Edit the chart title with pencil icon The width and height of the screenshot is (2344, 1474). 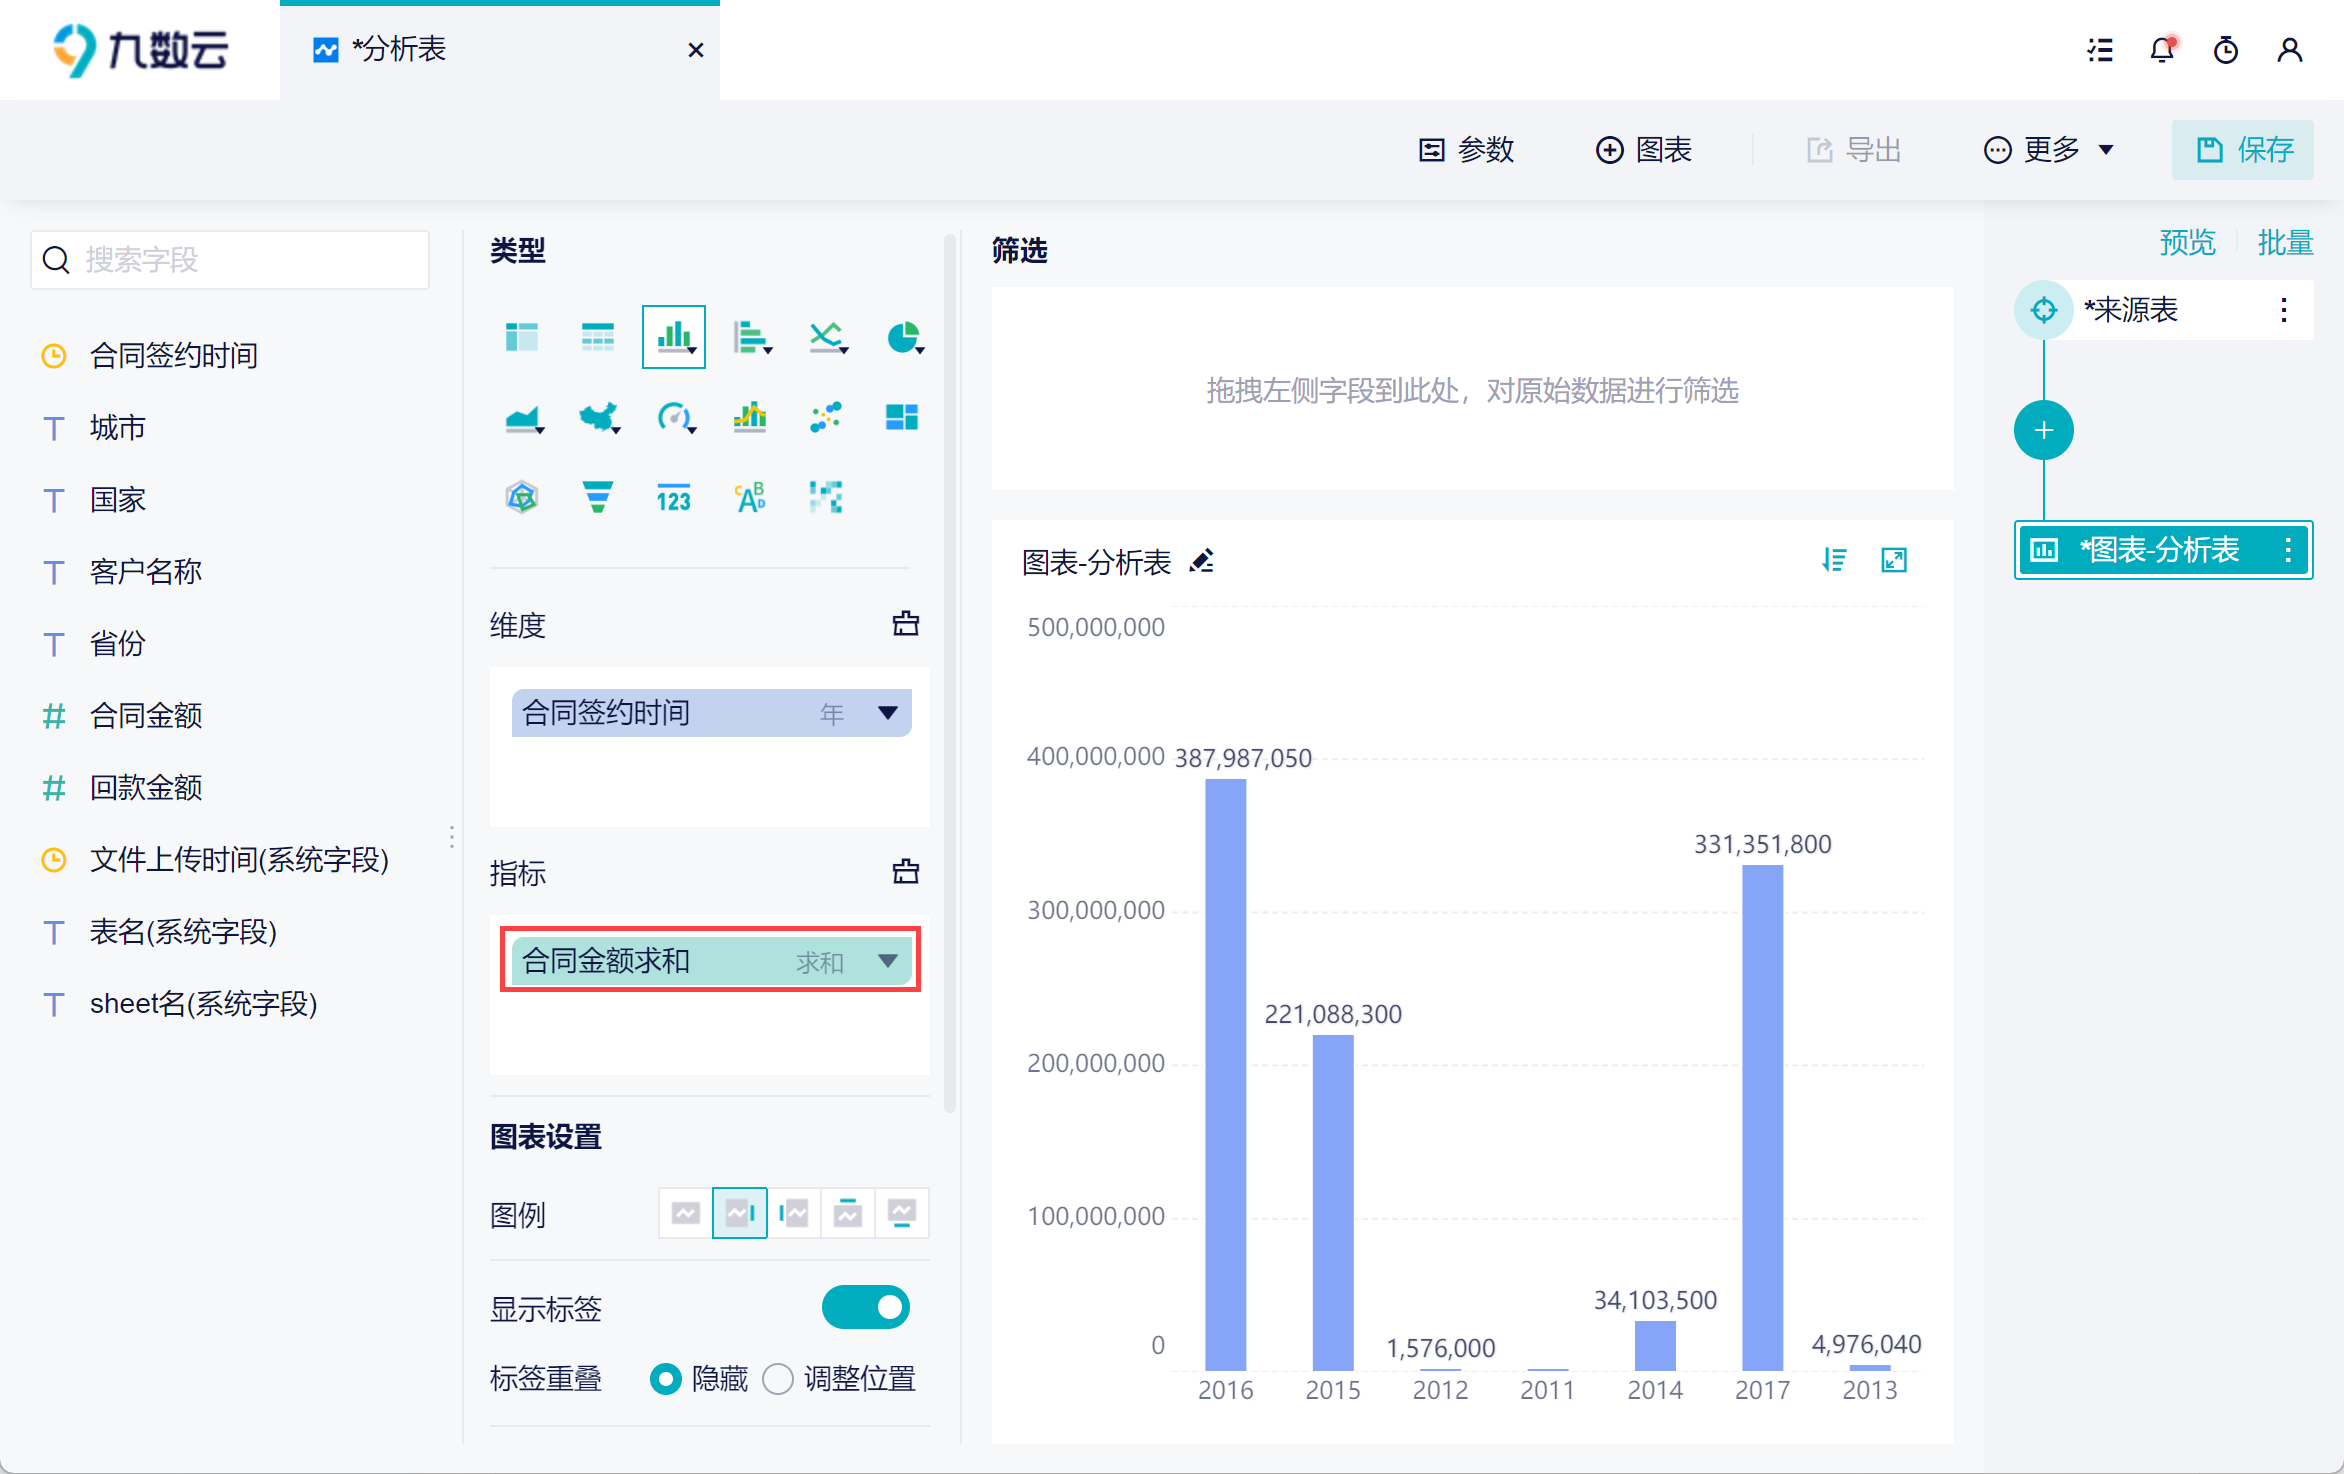point(1202,561)
